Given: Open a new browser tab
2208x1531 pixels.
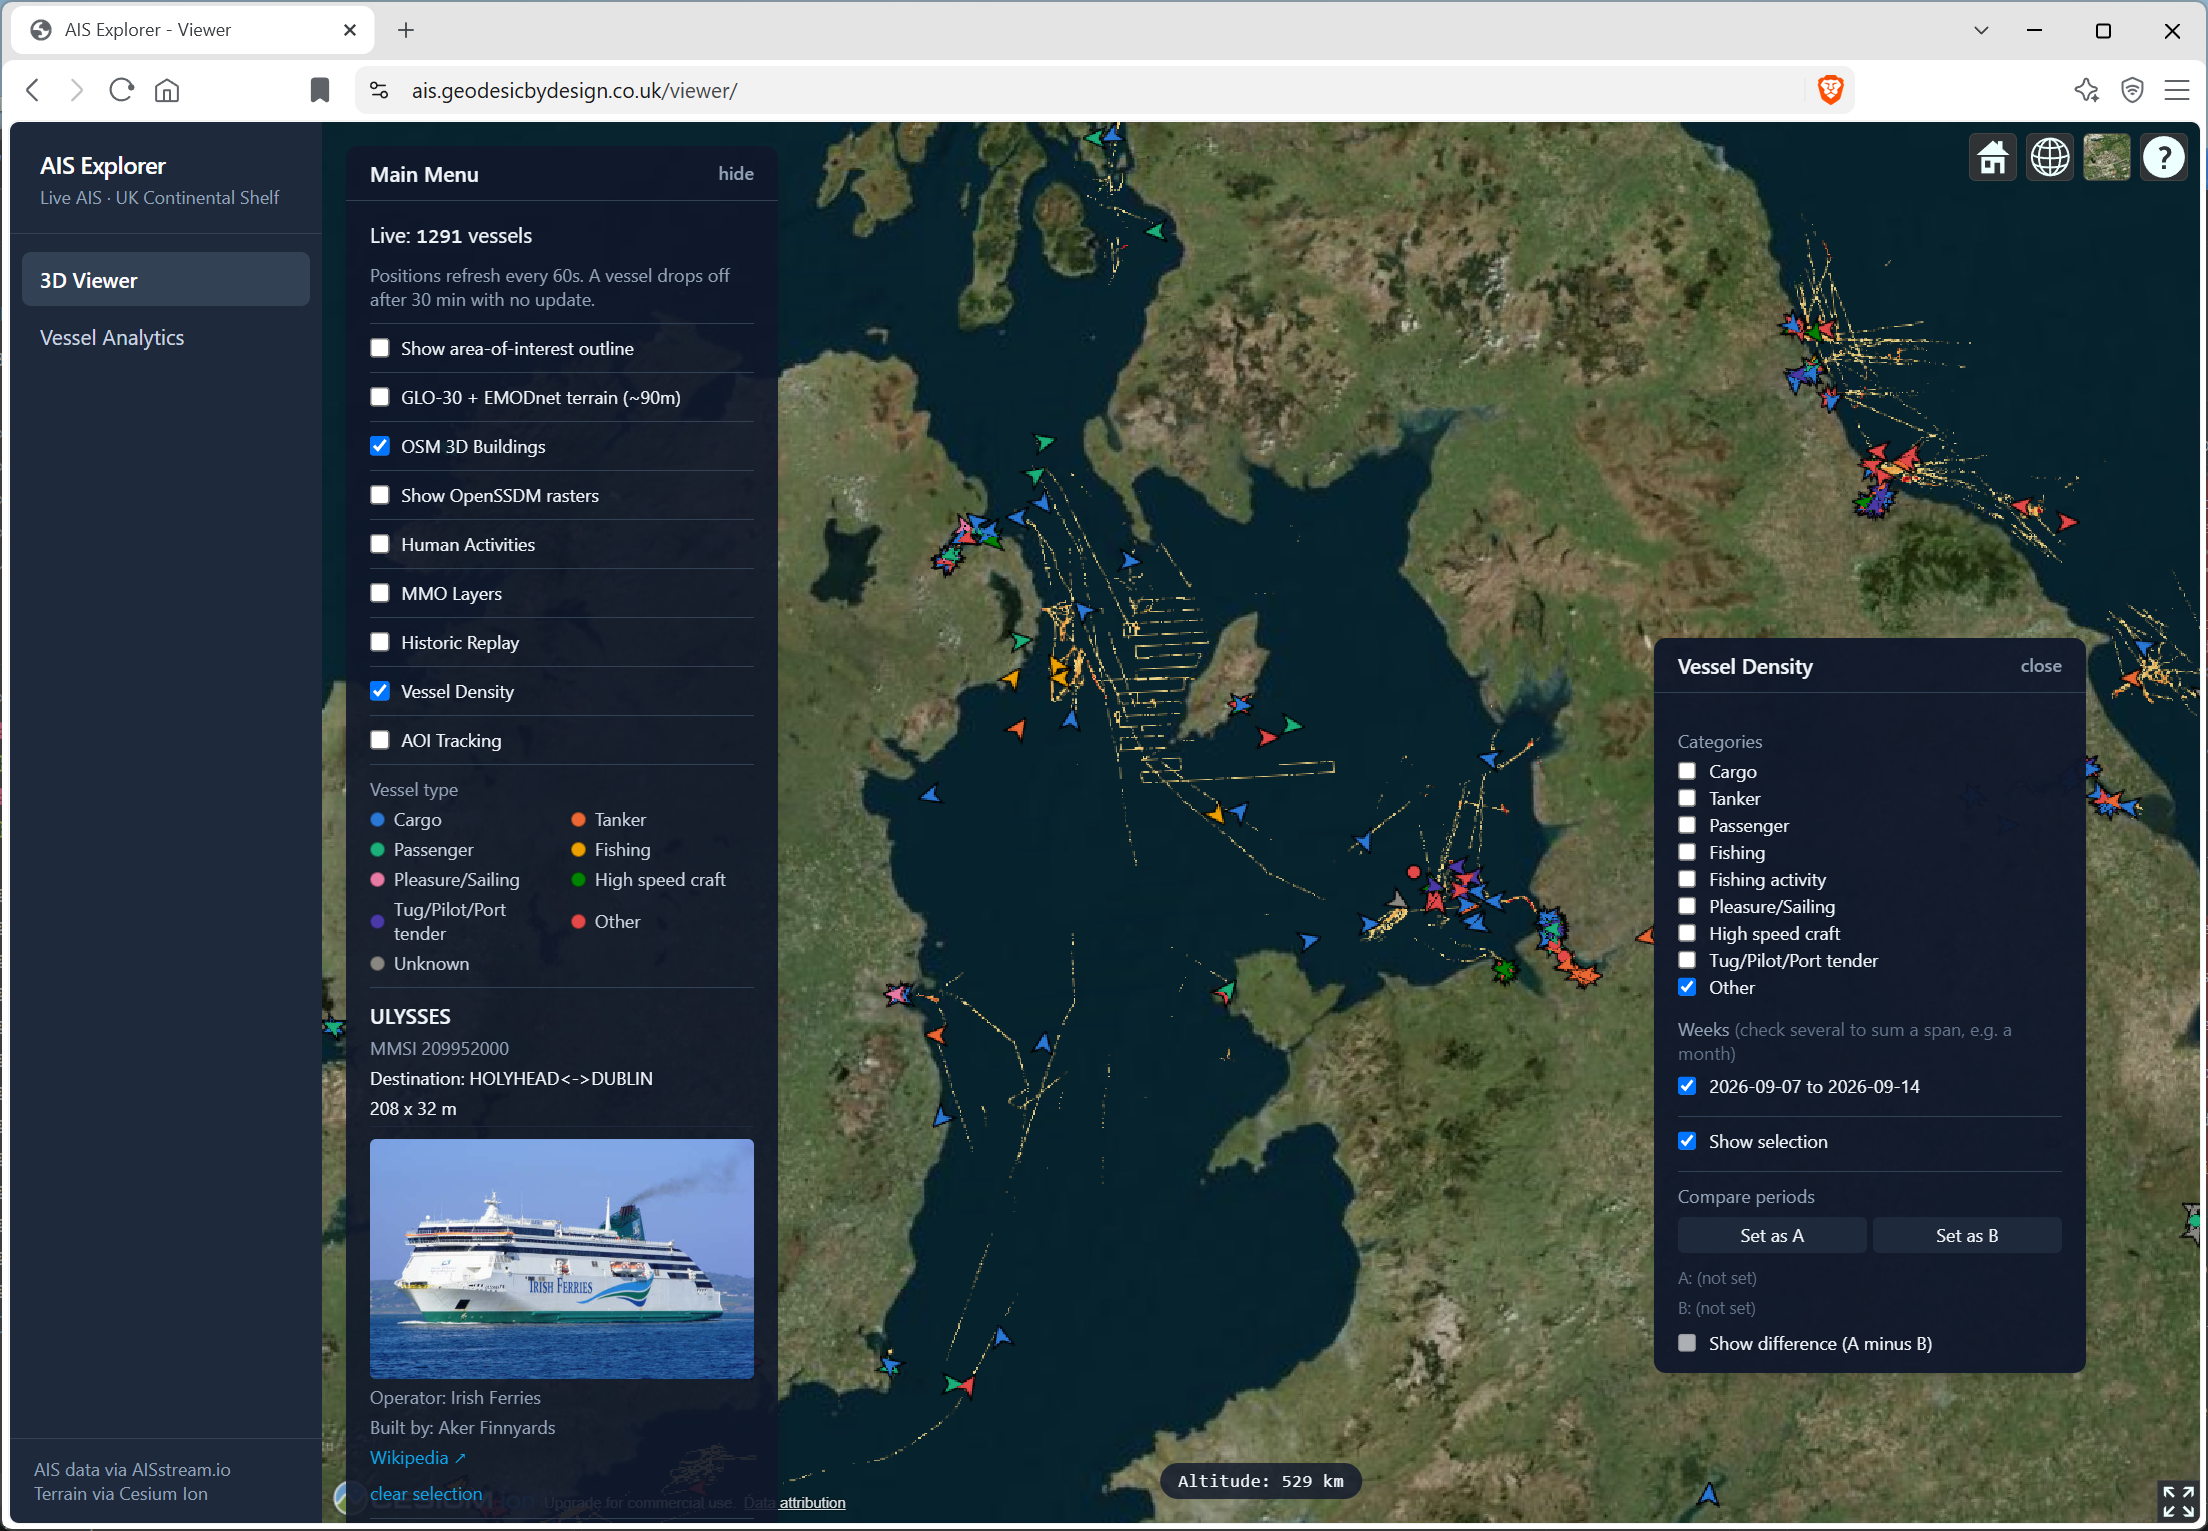Looking at the screenshot, I should tap(405, 30).
